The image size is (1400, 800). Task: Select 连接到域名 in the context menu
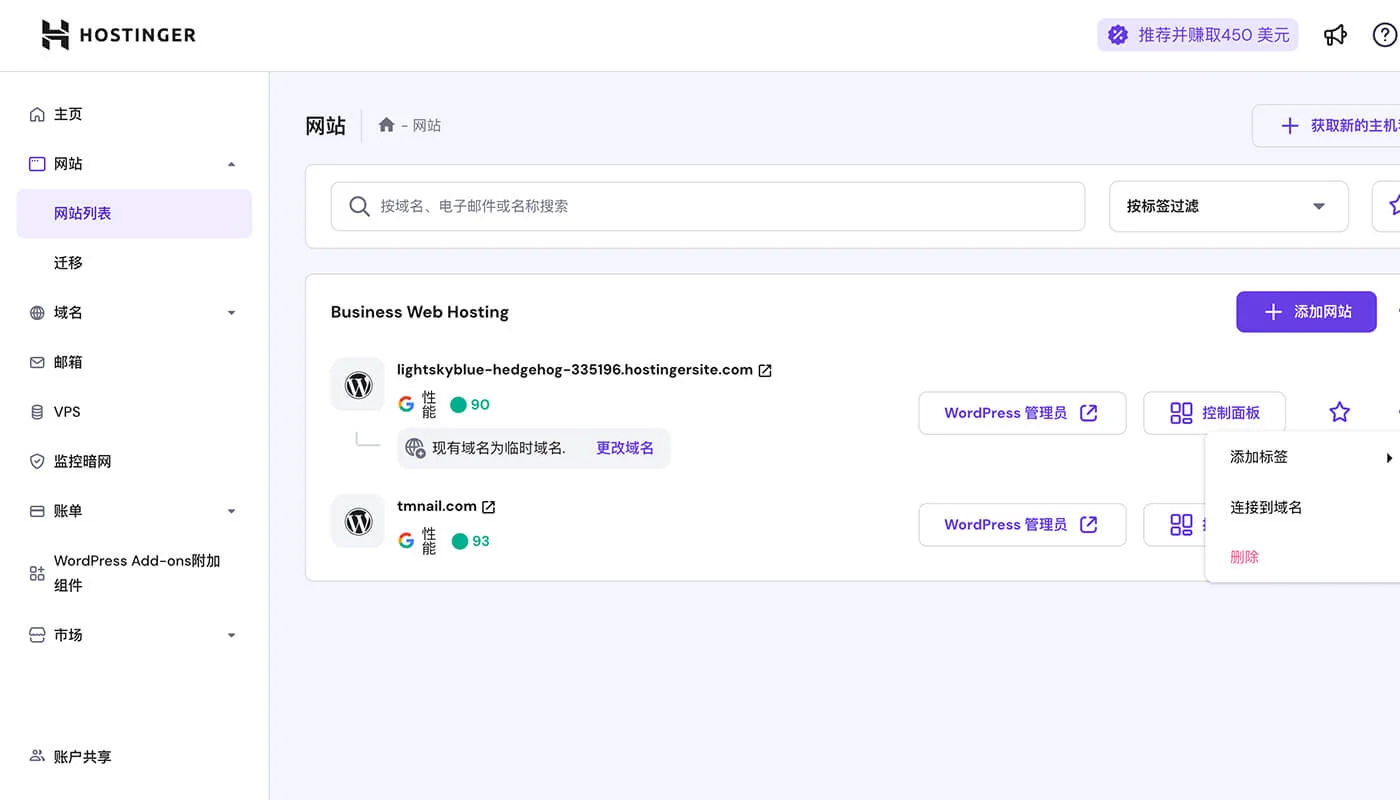(x=1266, y=507)
